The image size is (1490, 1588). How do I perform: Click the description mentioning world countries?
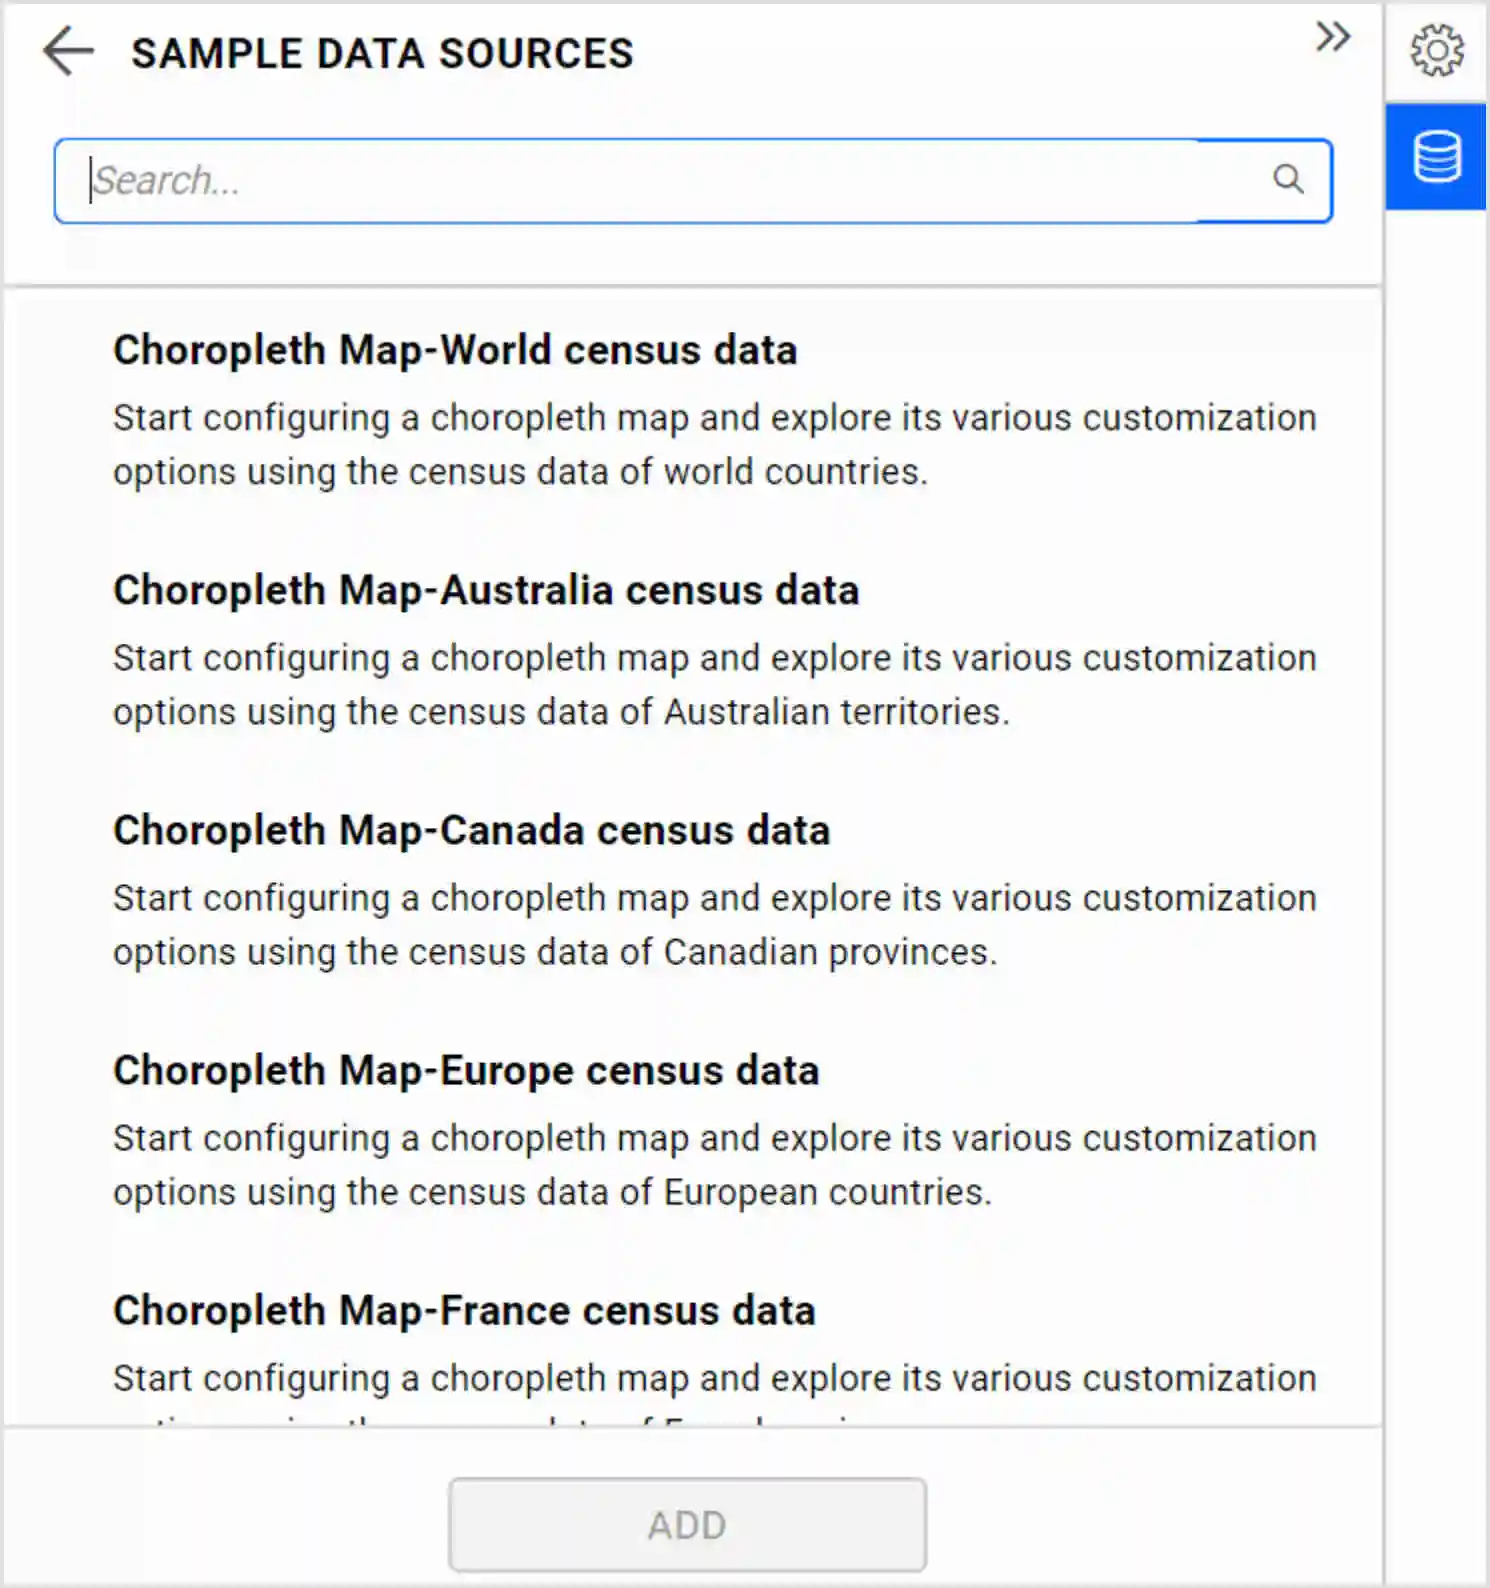click(714, 445)
